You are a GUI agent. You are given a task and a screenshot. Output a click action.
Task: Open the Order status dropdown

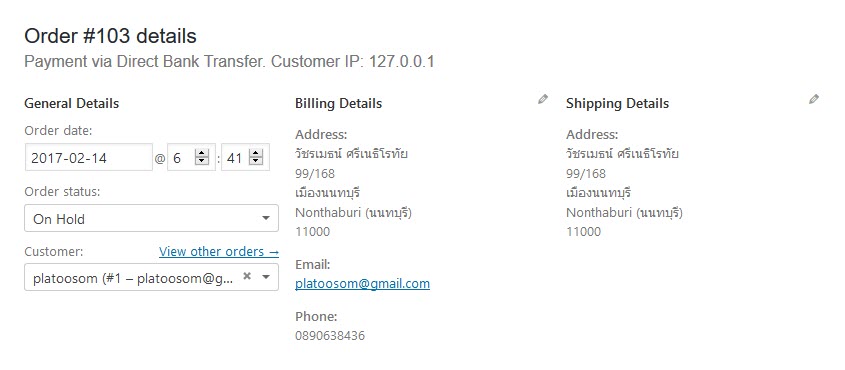151,219
